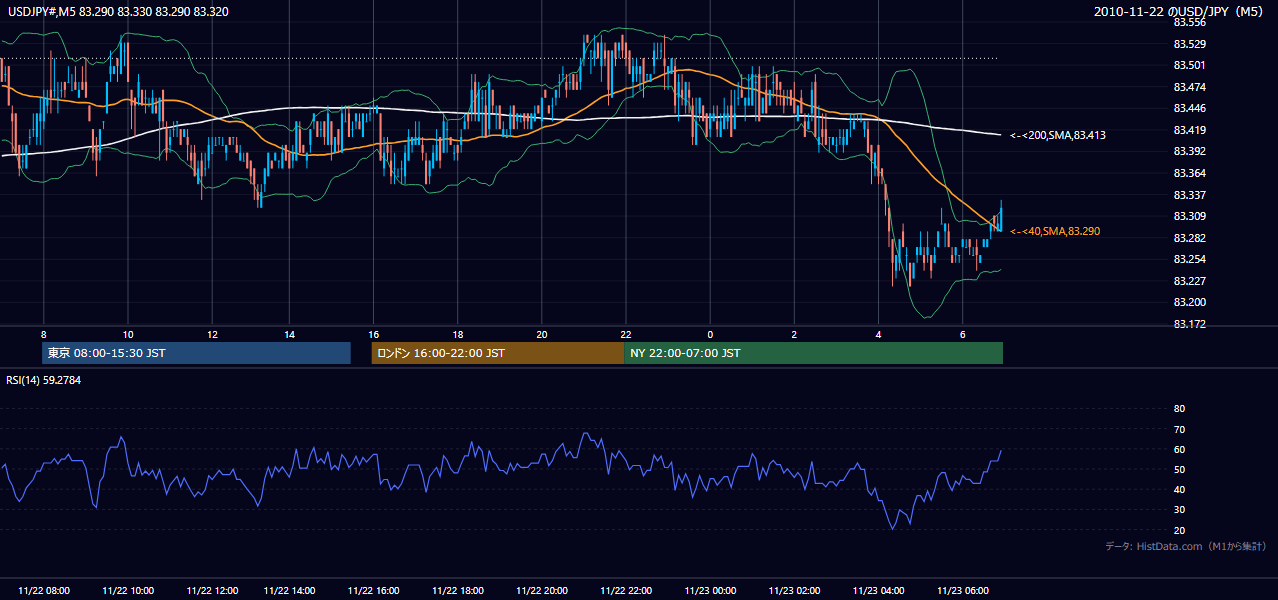Click the 11/22 22:00 date label
This screenshot has height=600, width=1278.
click(x=625, y=591)
